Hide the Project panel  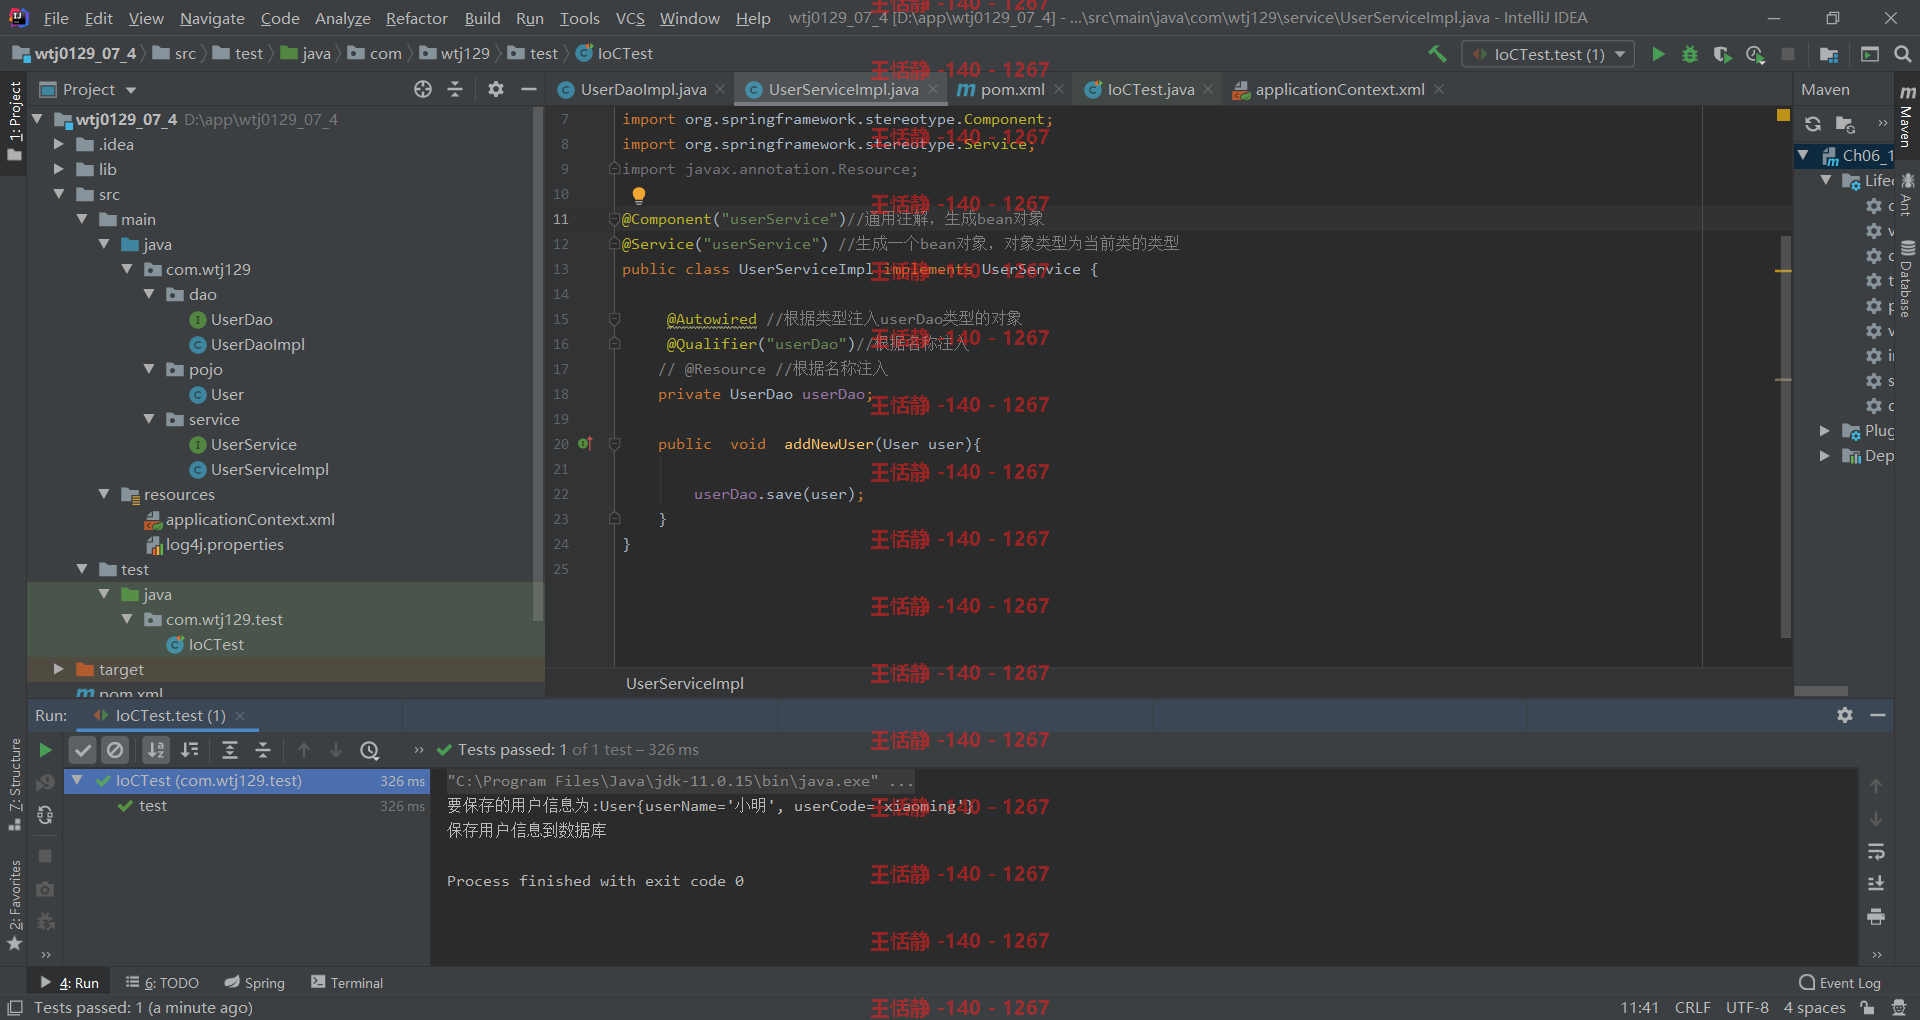point(529,89)
